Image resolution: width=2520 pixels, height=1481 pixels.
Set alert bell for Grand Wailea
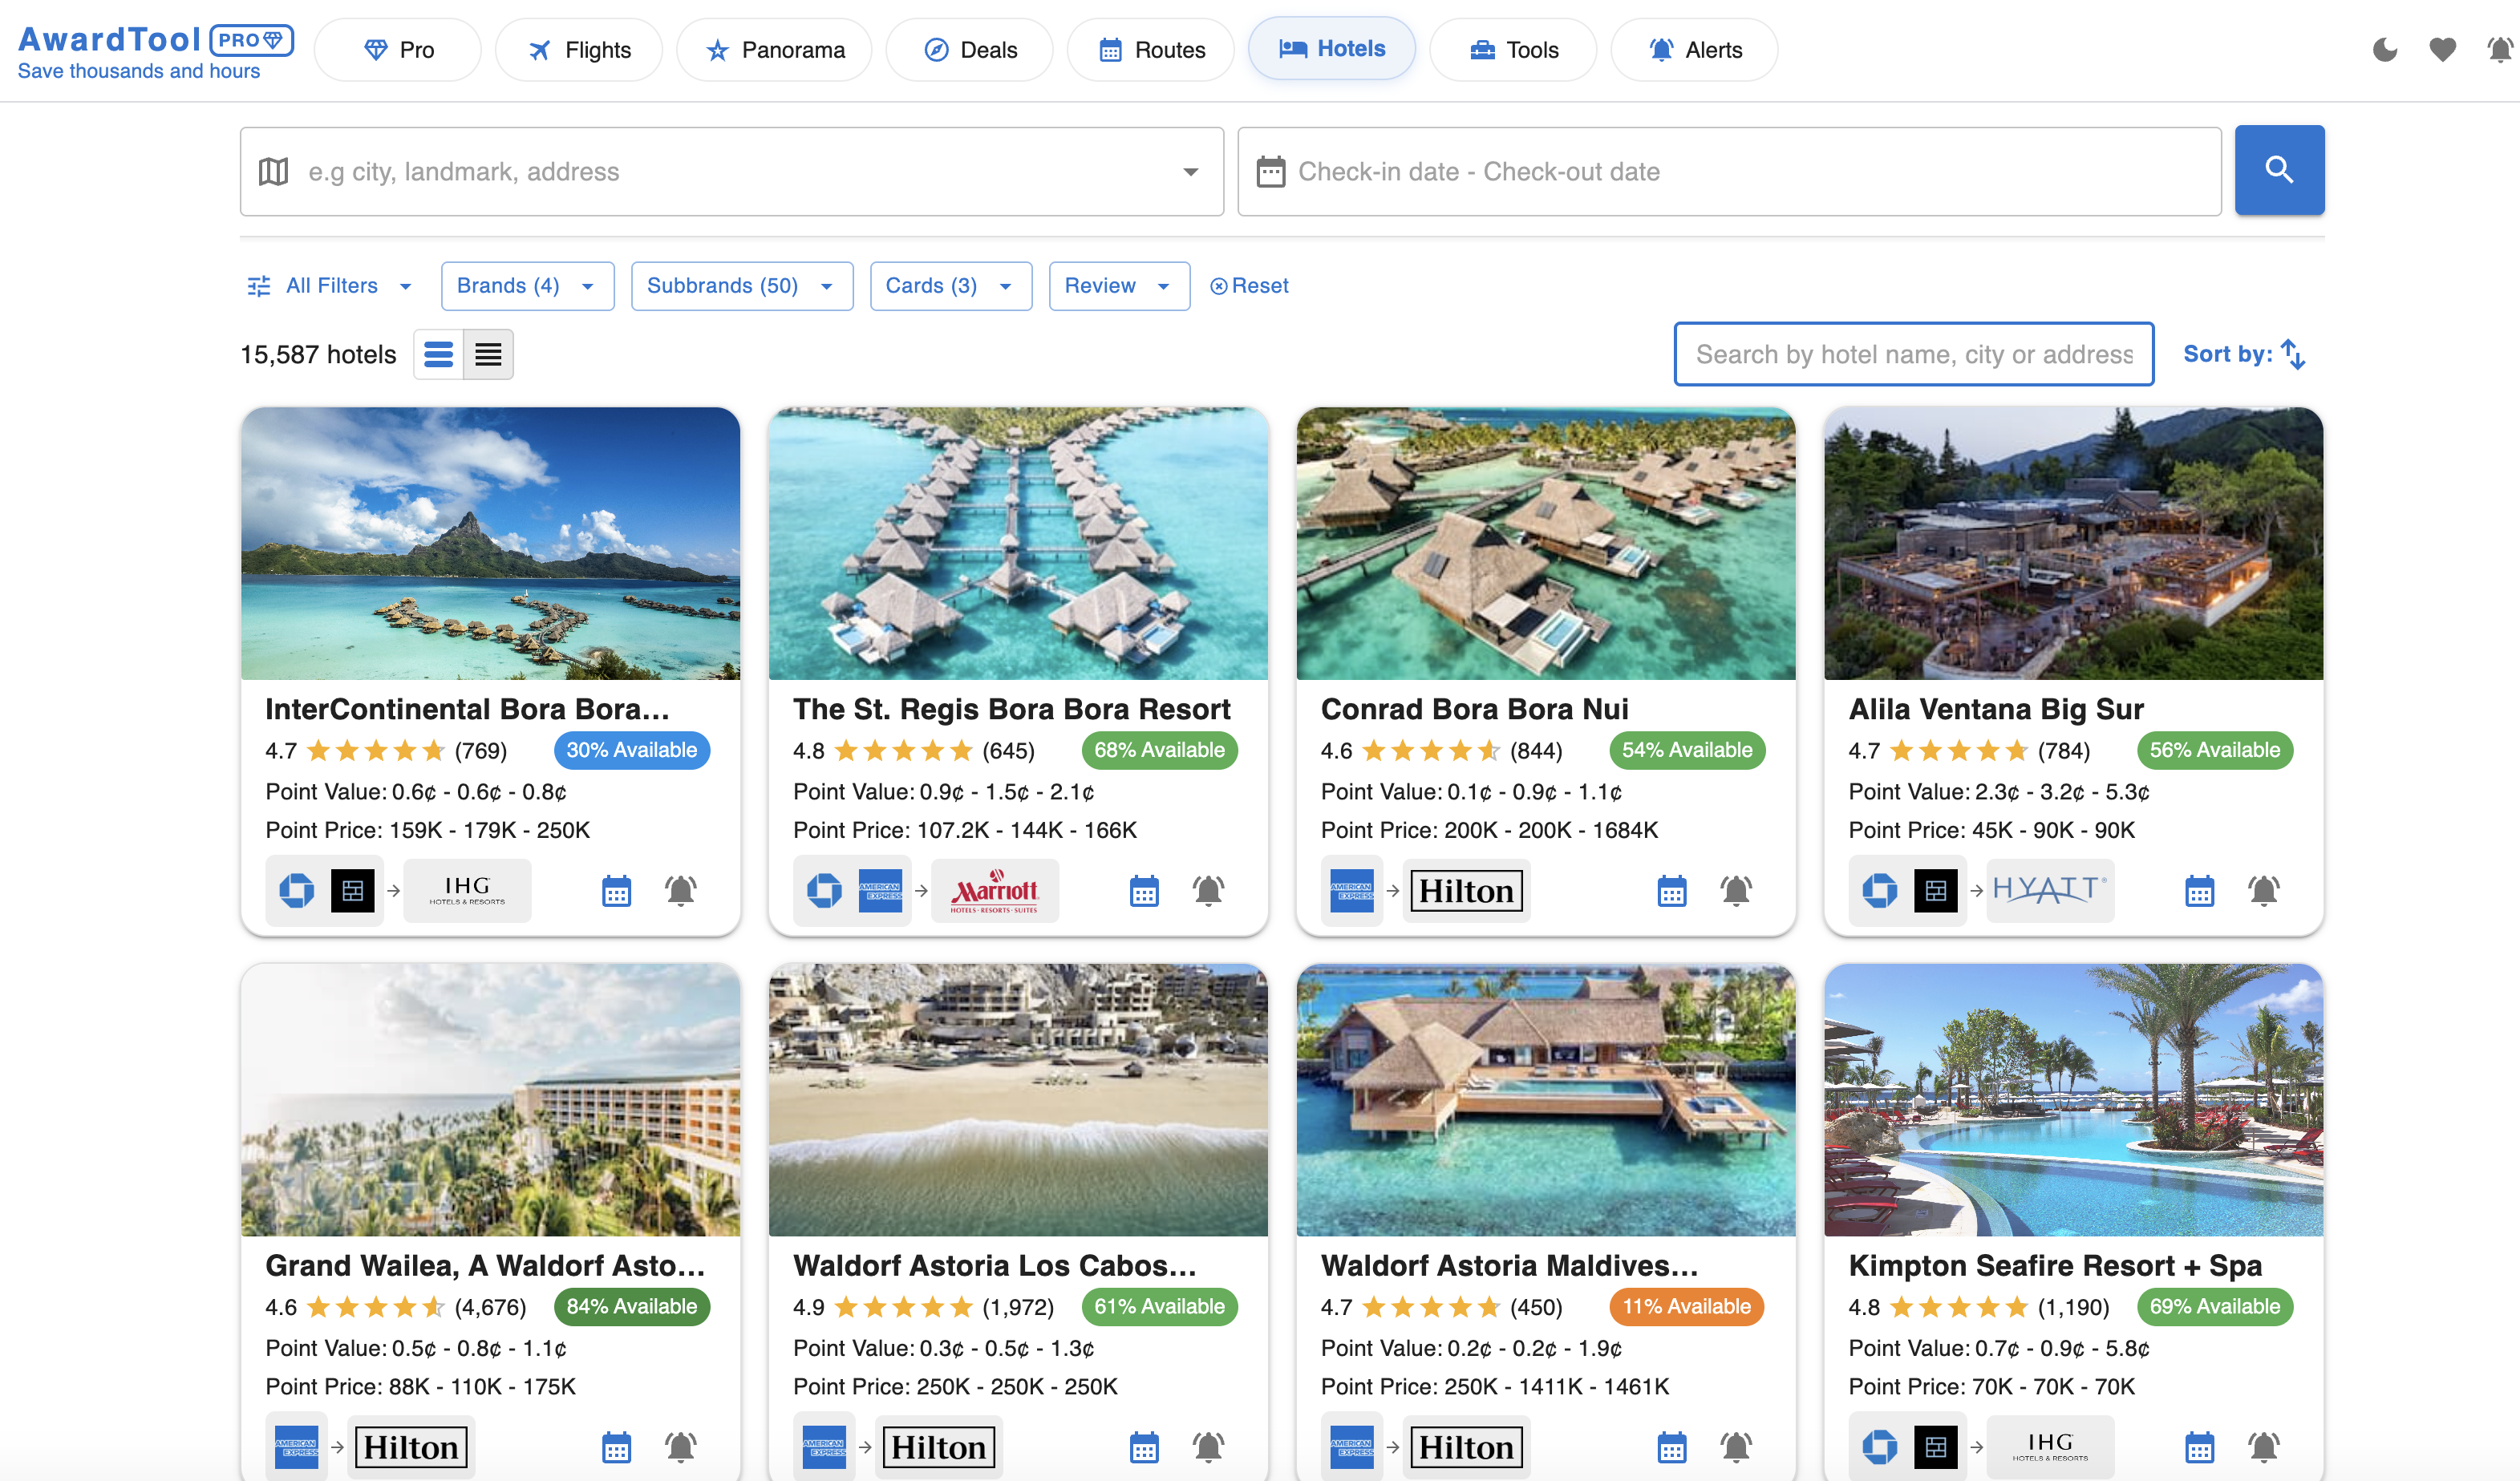click(681, 1447)
